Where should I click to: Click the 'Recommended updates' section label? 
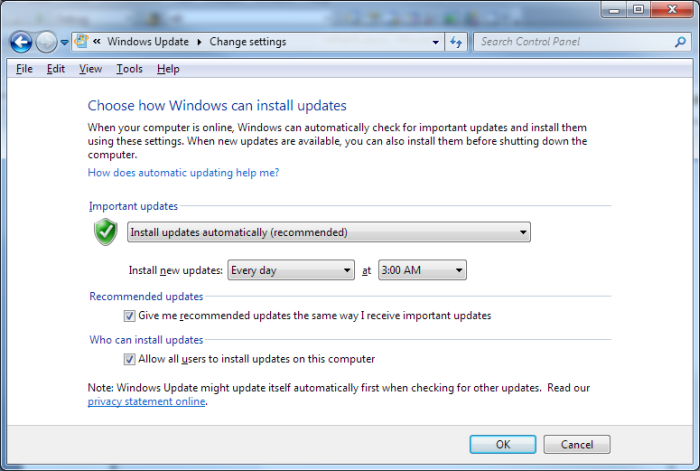(146, 296)
